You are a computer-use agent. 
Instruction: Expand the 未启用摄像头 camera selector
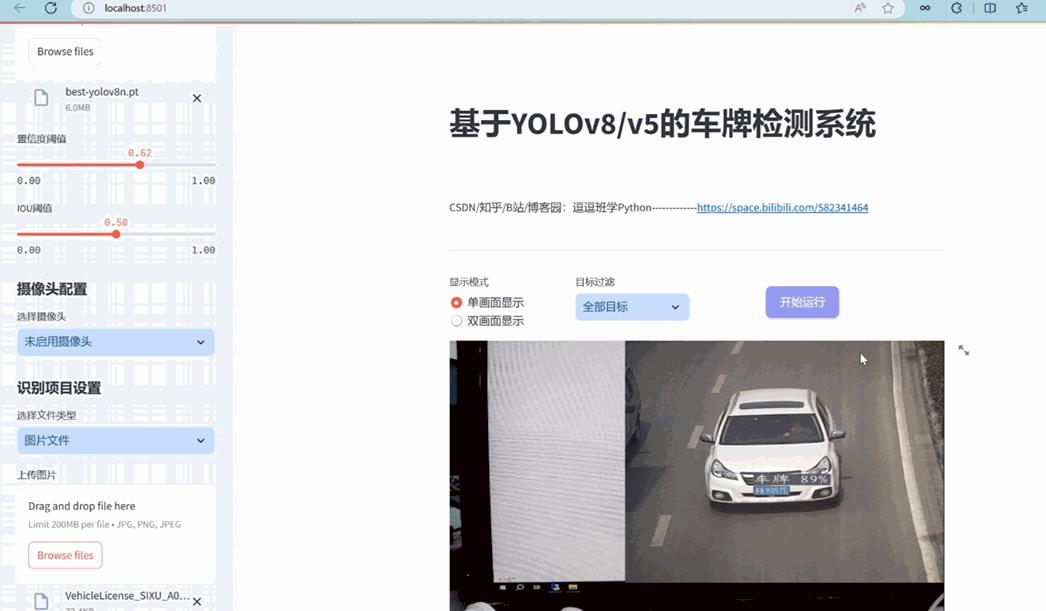pyautogui.click(x=115, y=342)
